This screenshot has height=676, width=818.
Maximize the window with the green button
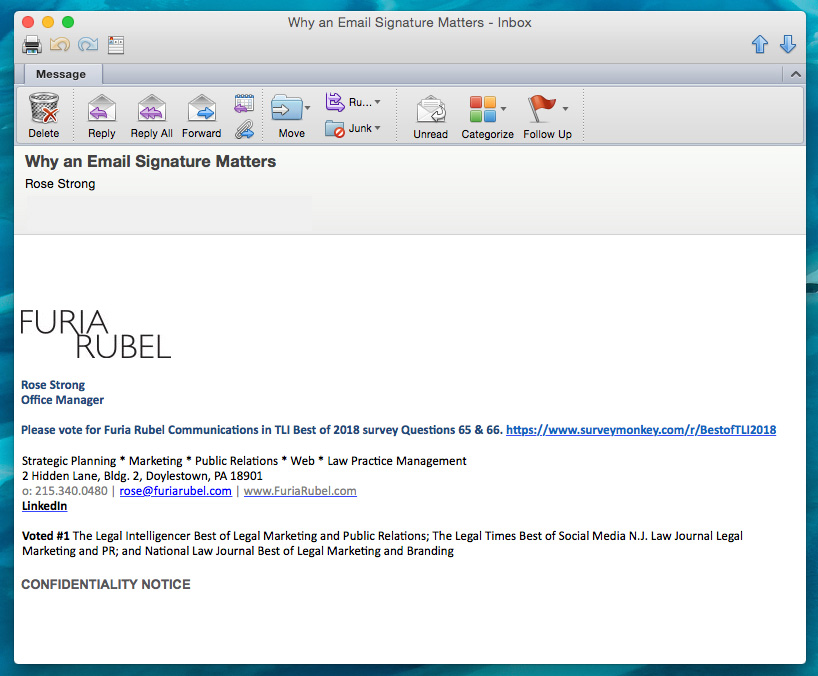pyautogui.click(x=68, y=22)
